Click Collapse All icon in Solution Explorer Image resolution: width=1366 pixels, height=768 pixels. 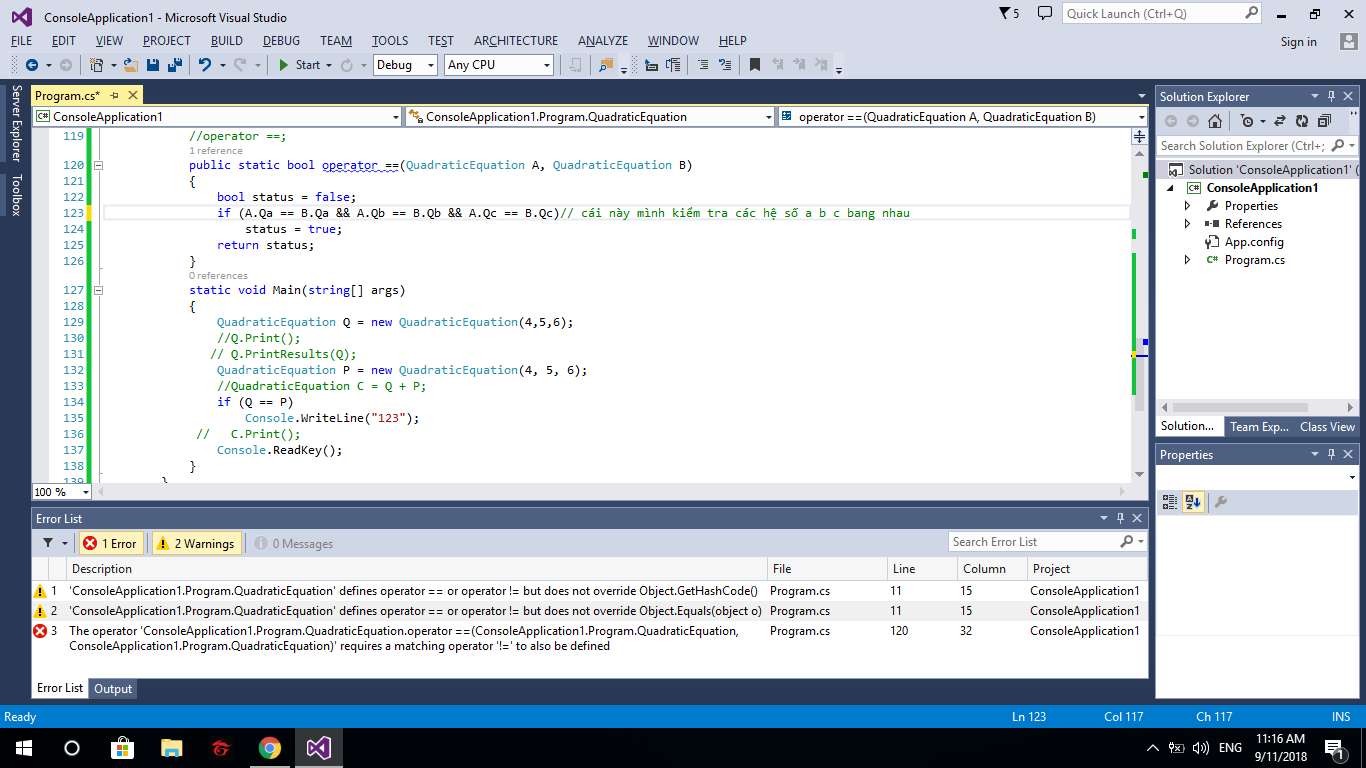pyautogui.click(x=1324, y=121)
